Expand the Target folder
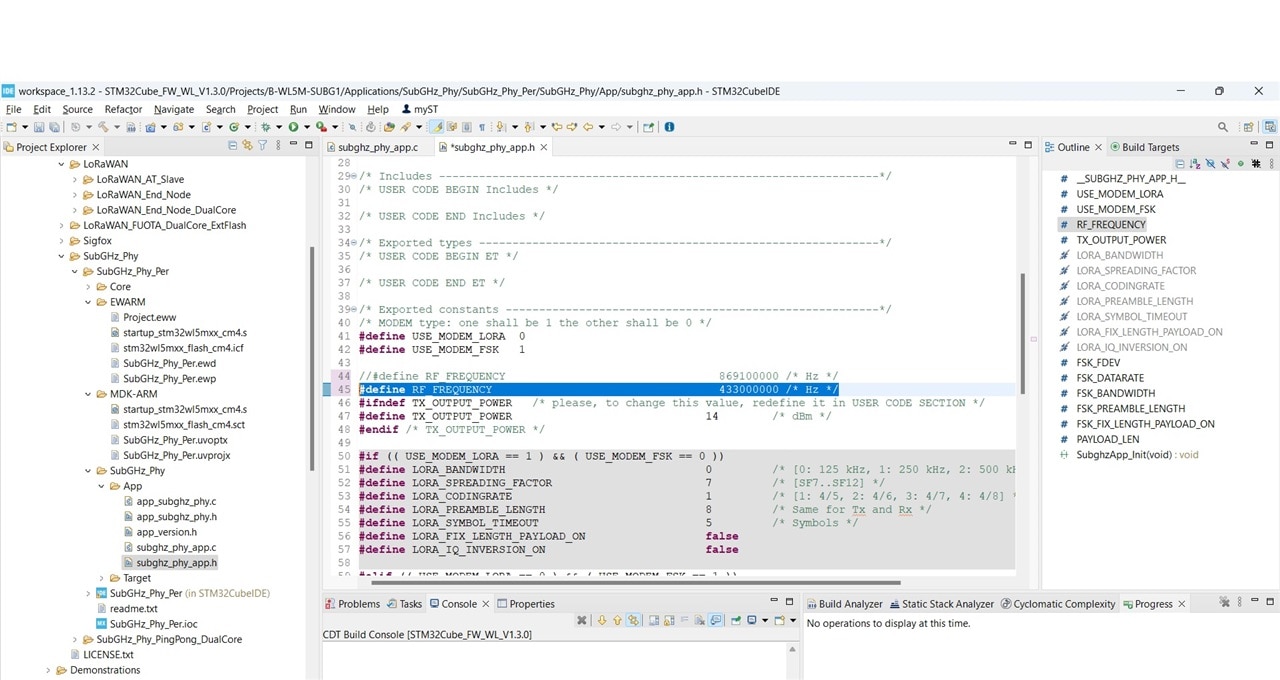 pyautogui.click(x=101, y=578)
